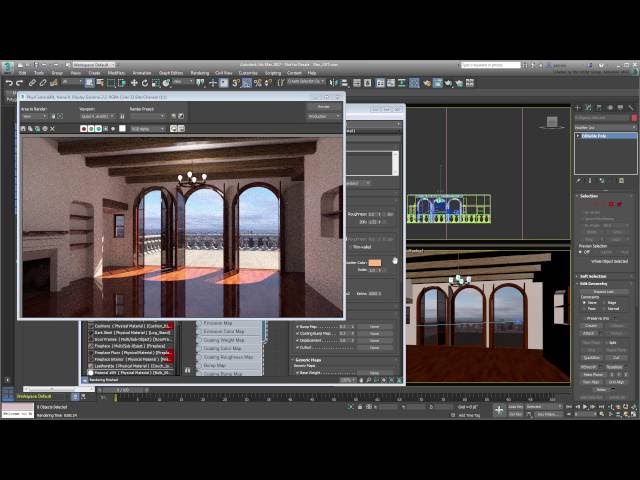This screenshot has height=480, width=640.
Task: Toggle the Bump Map checkbox
Action: point(297,327)
